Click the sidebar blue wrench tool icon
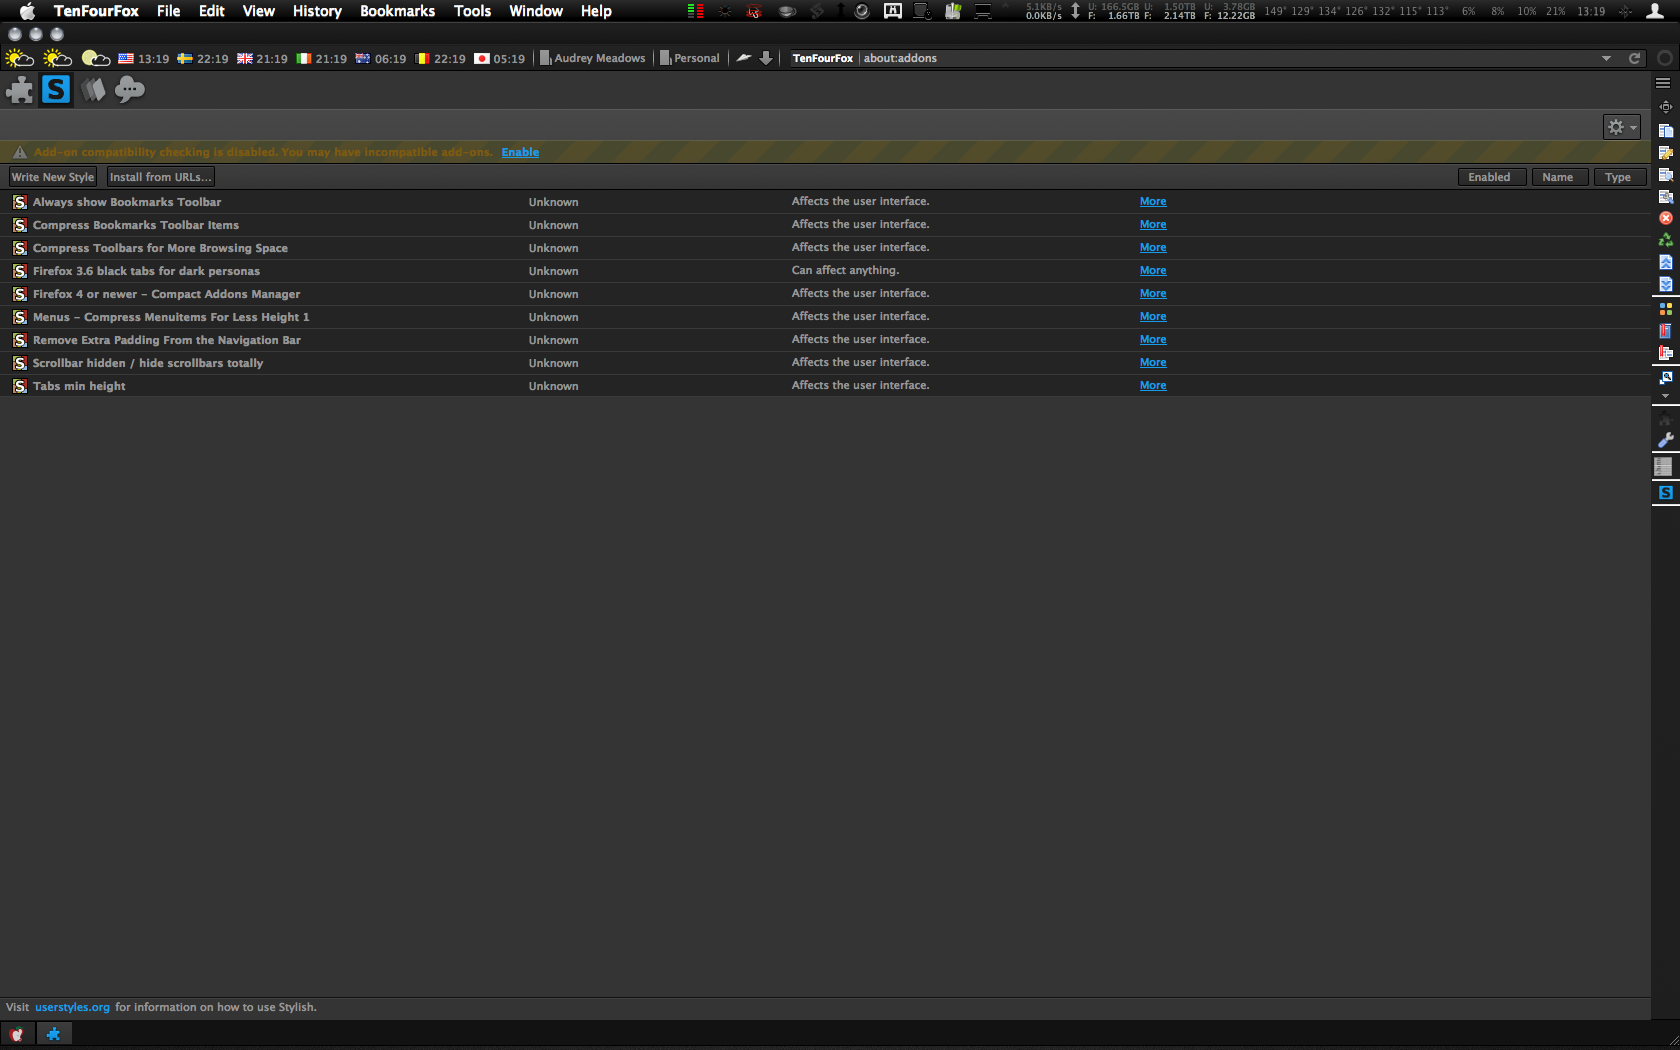This screenshot has width=1680, height=1050. click(1666, 440)
